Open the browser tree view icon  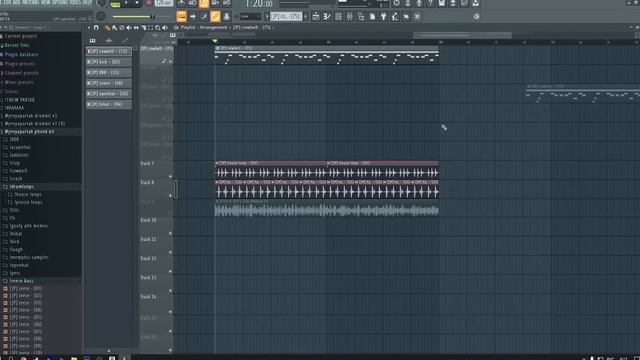(361, 17)
